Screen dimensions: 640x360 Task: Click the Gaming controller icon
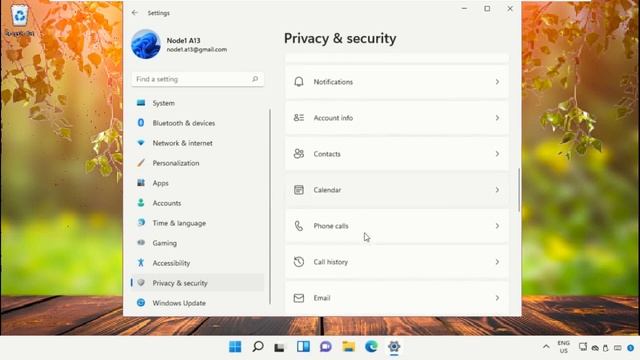[x=141, y=243]
